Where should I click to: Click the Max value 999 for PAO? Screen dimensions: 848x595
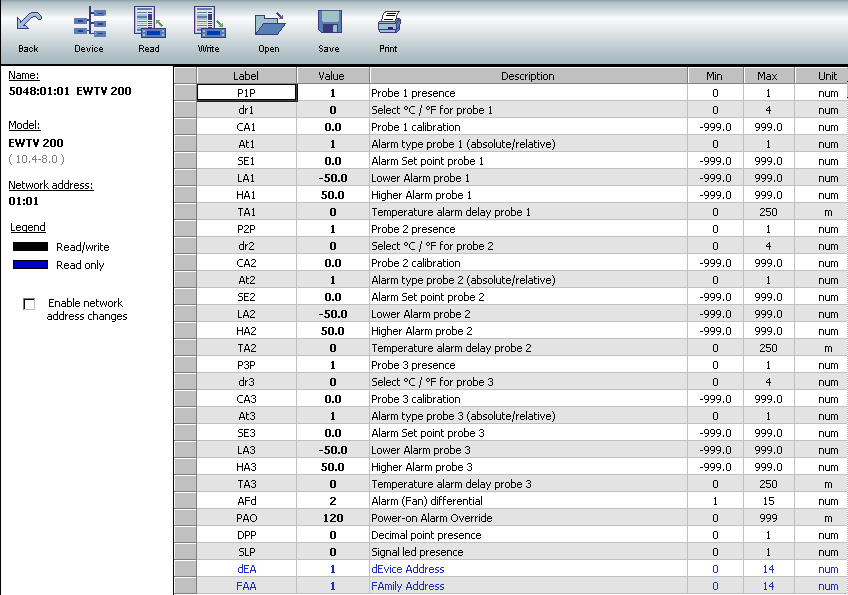point(768,518)
